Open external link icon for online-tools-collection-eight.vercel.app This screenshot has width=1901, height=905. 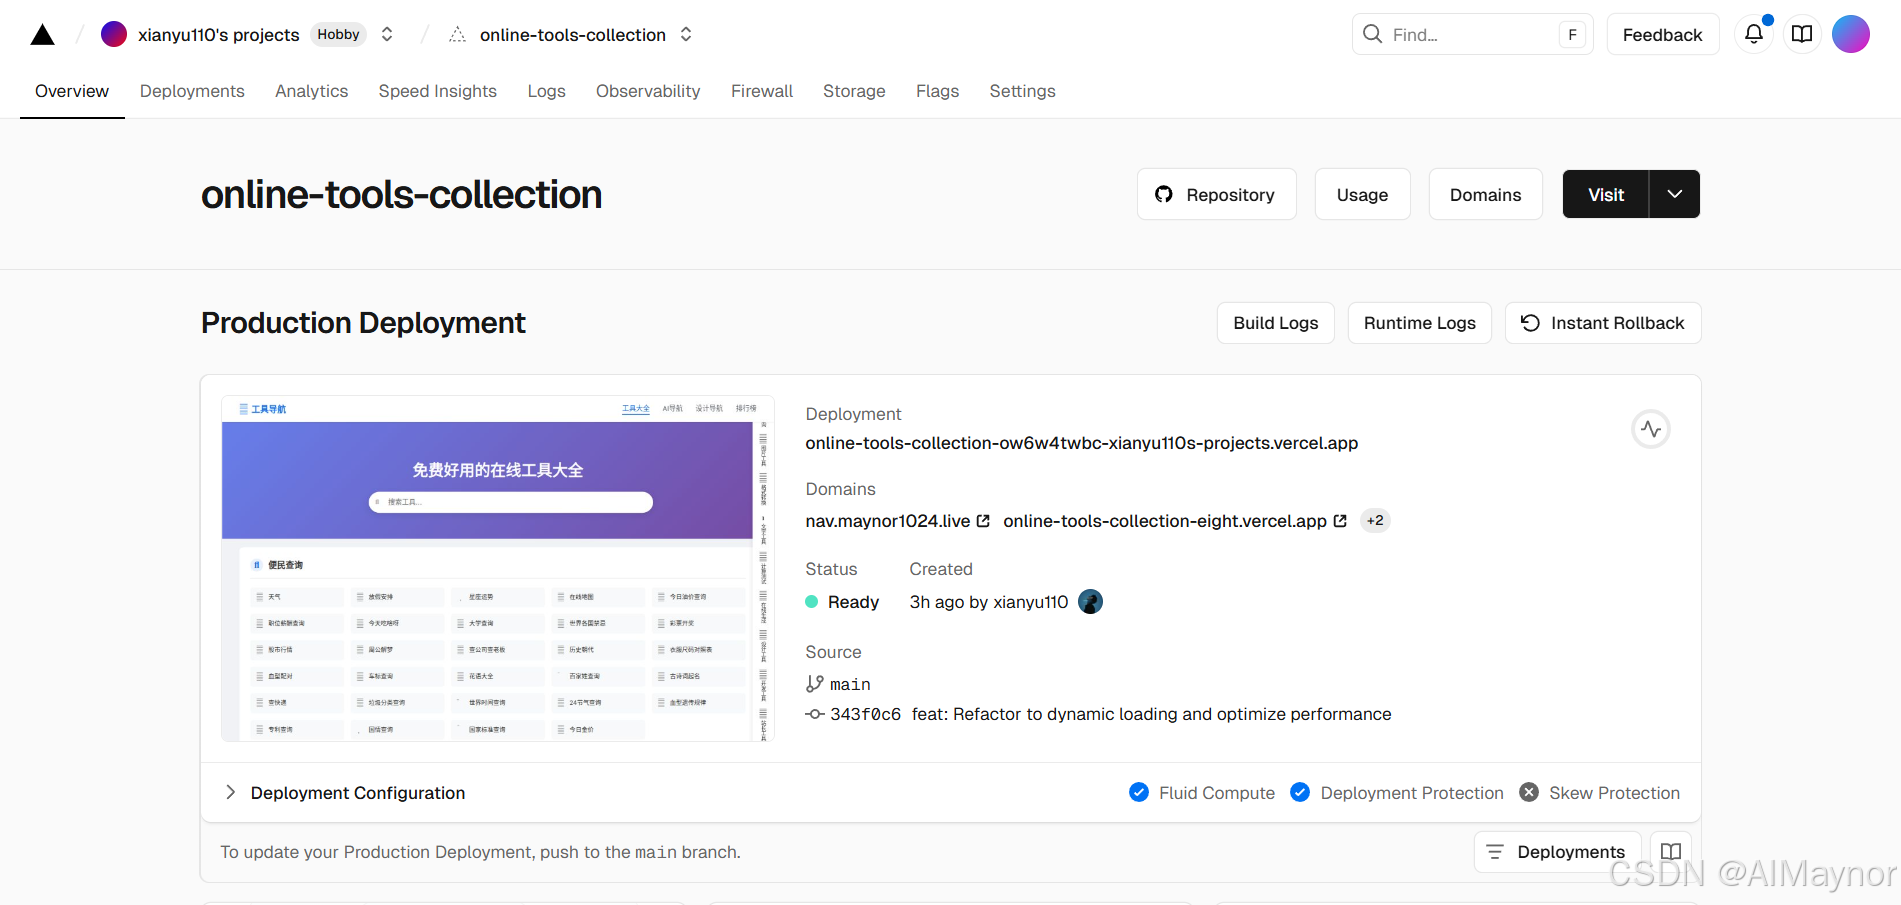pos(1340,521)
